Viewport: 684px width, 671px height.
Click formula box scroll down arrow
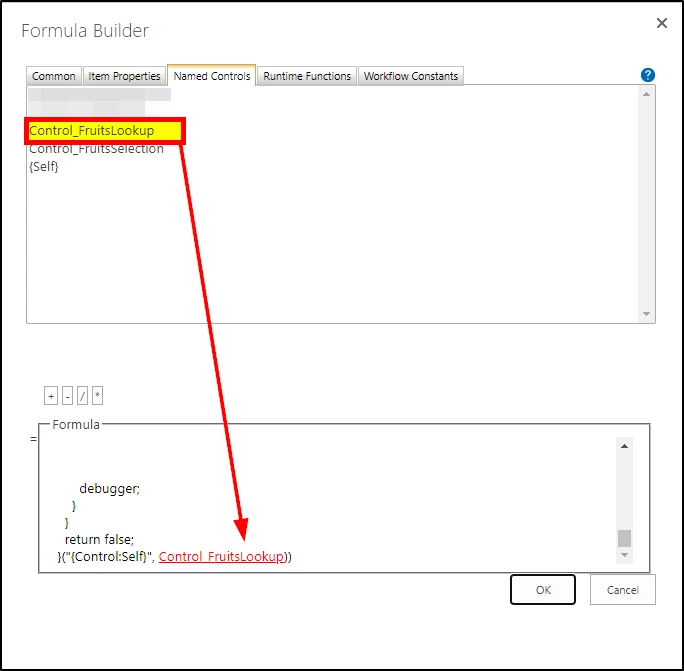(x=624, y=555)
